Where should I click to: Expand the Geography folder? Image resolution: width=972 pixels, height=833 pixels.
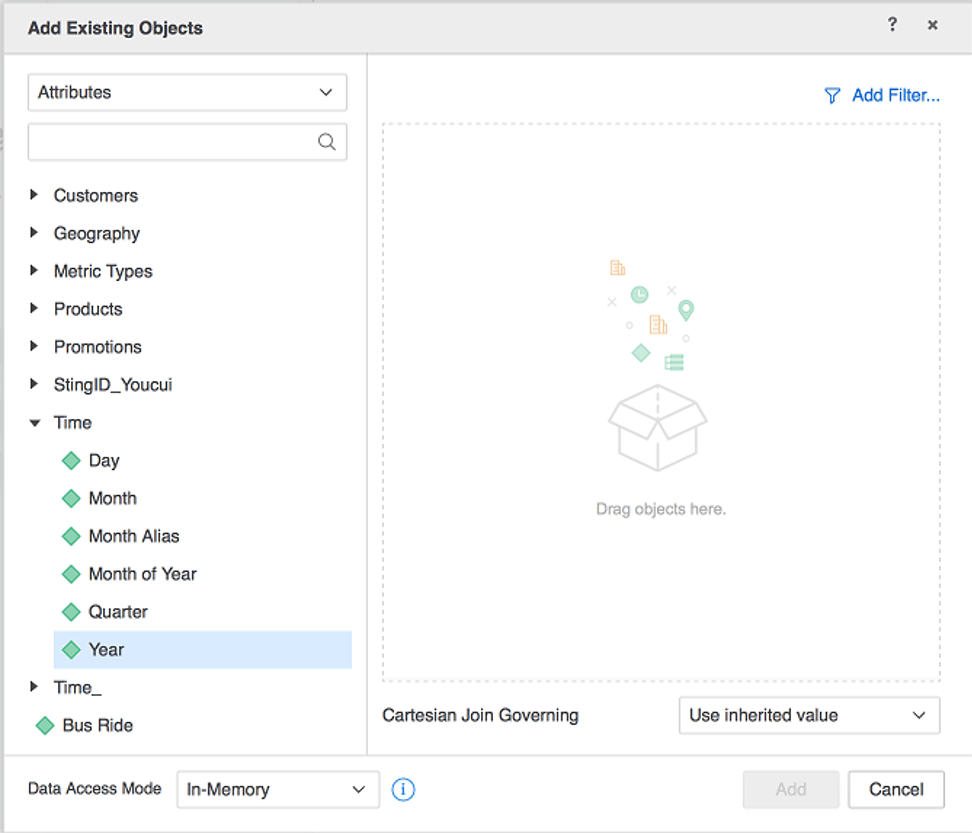35,233
